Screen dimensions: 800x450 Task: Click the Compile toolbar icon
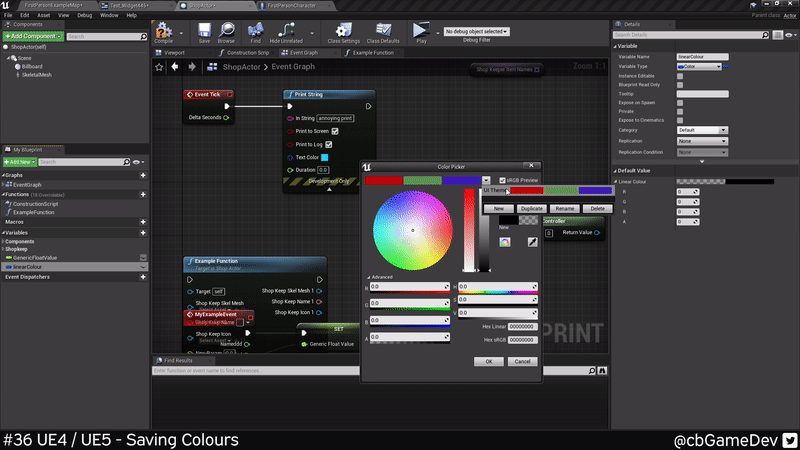[x=164, y=31]
